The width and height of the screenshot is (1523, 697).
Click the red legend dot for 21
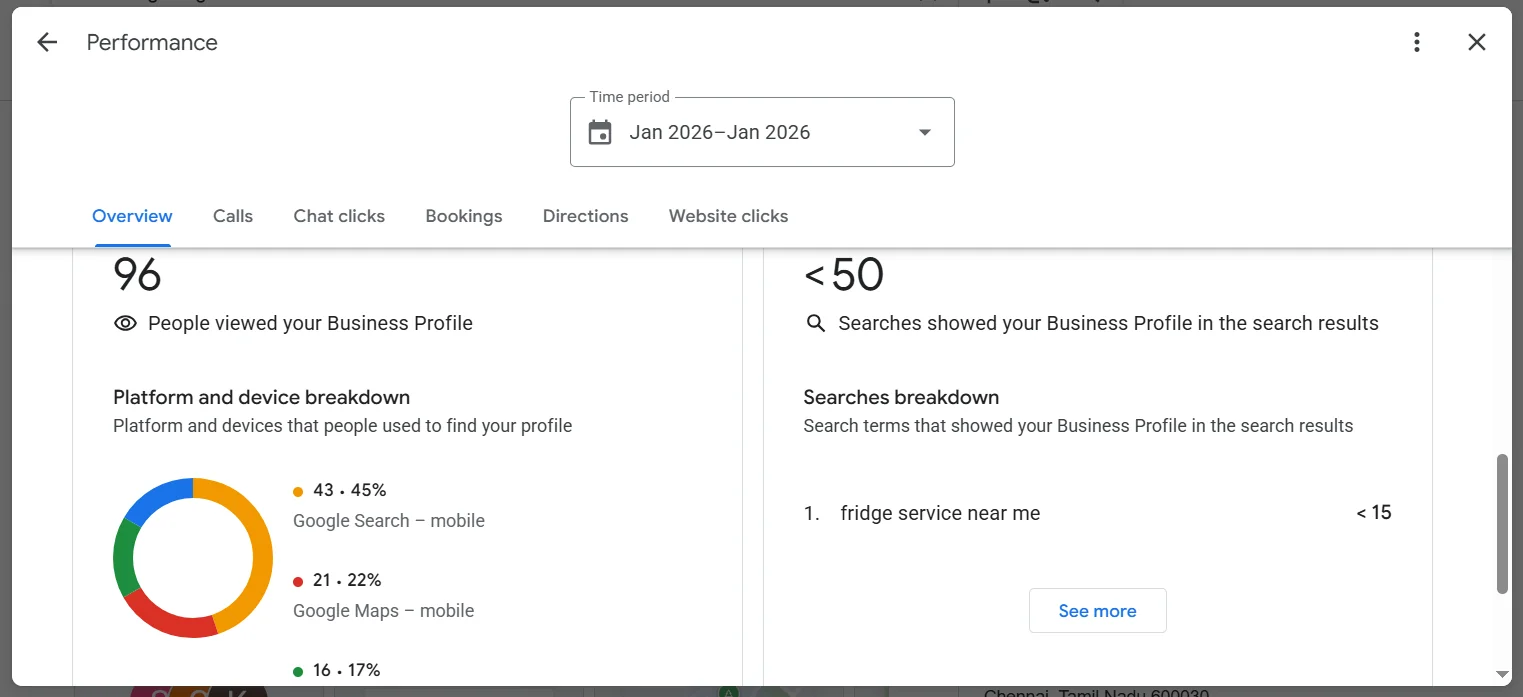(298, 581)
